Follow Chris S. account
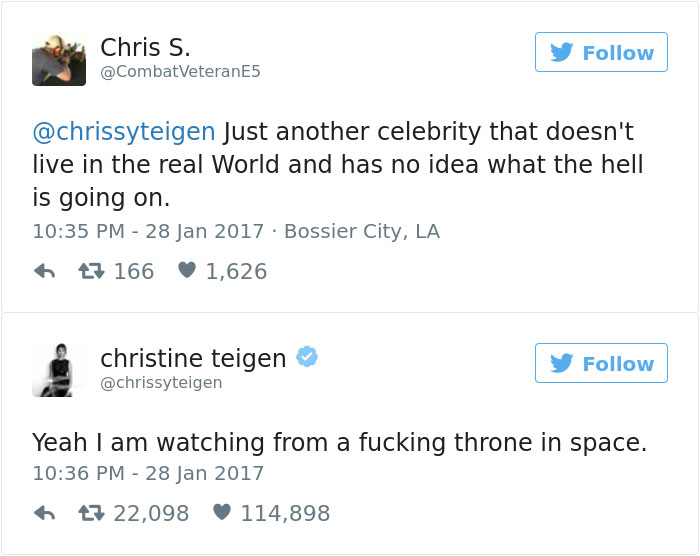The image size is (700, 556). point(601,52)
